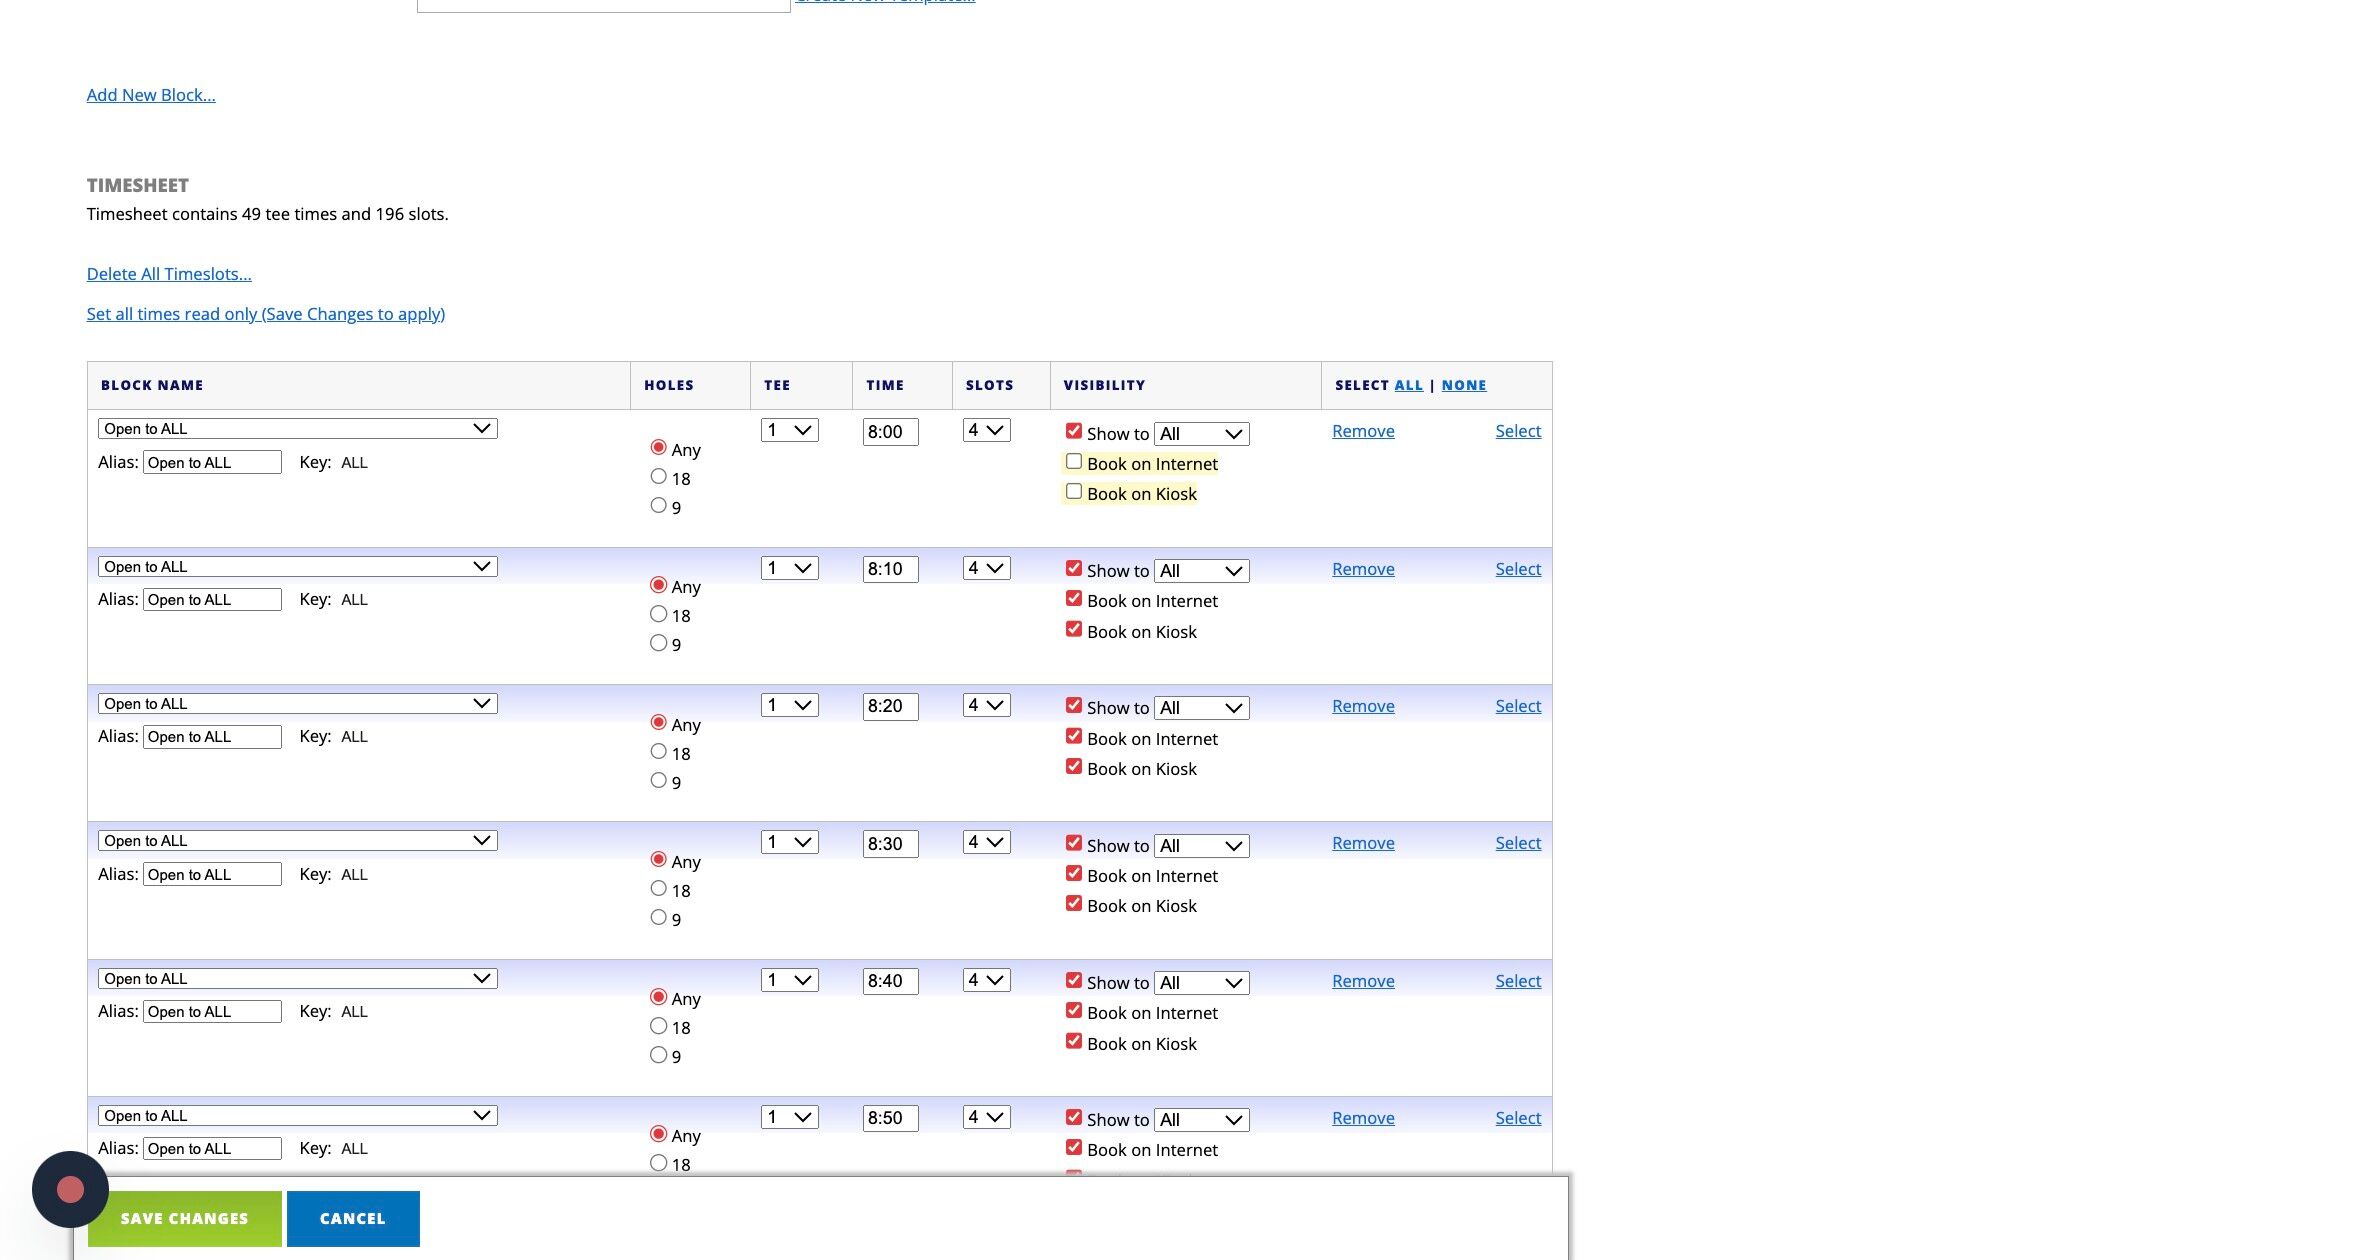
Task: Click Select ALL in header
Action: tap(1408, 385)
